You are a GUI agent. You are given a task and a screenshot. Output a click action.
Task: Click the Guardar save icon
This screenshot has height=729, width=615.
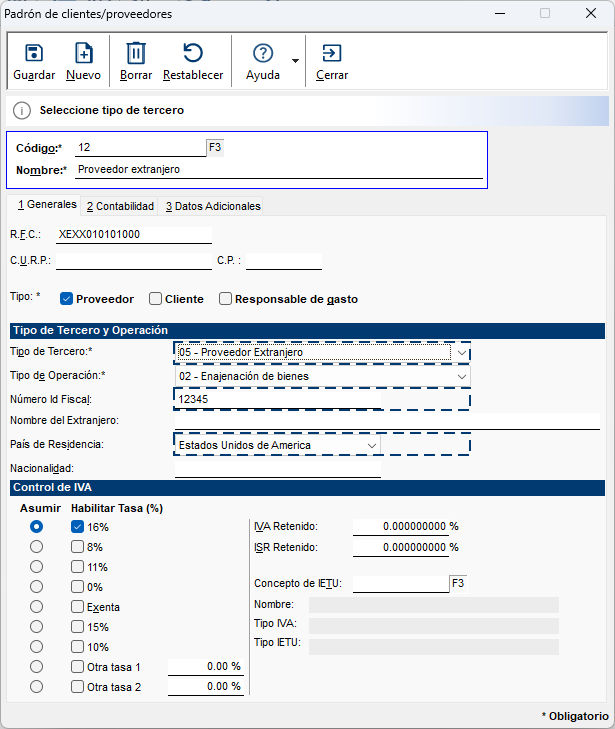34,54
